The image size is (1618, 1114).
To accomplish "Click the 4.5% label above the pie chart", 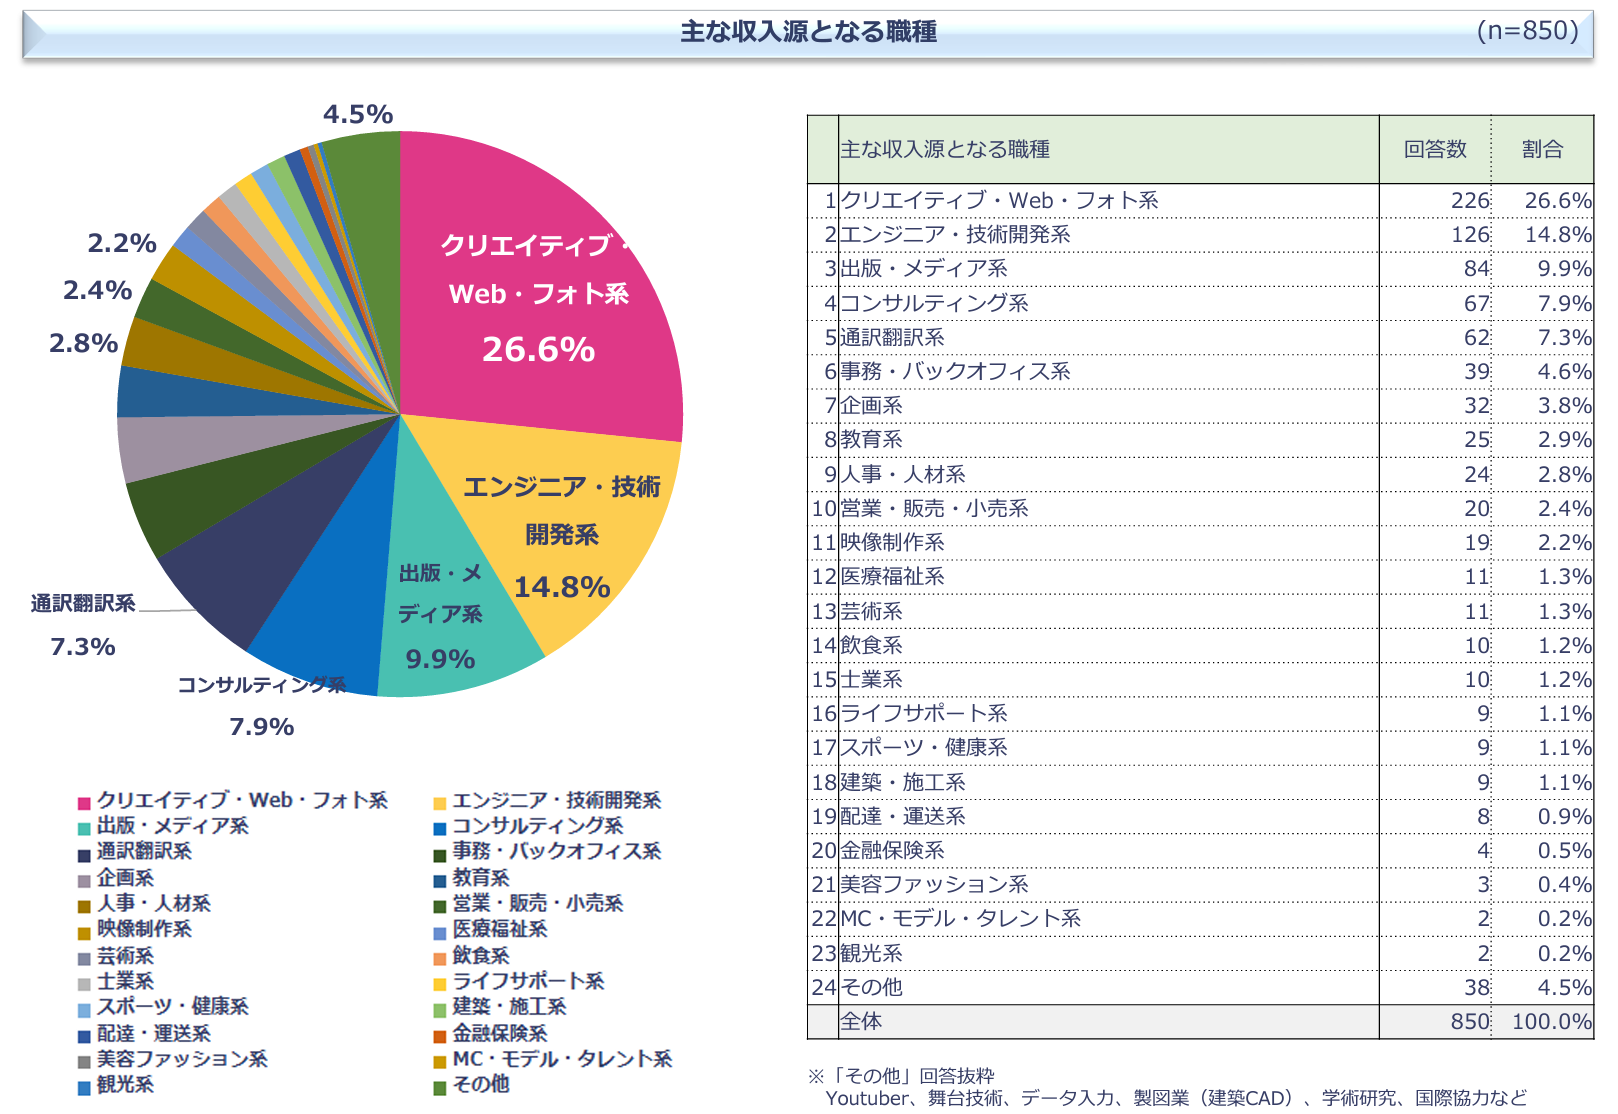I will (358, 115).
